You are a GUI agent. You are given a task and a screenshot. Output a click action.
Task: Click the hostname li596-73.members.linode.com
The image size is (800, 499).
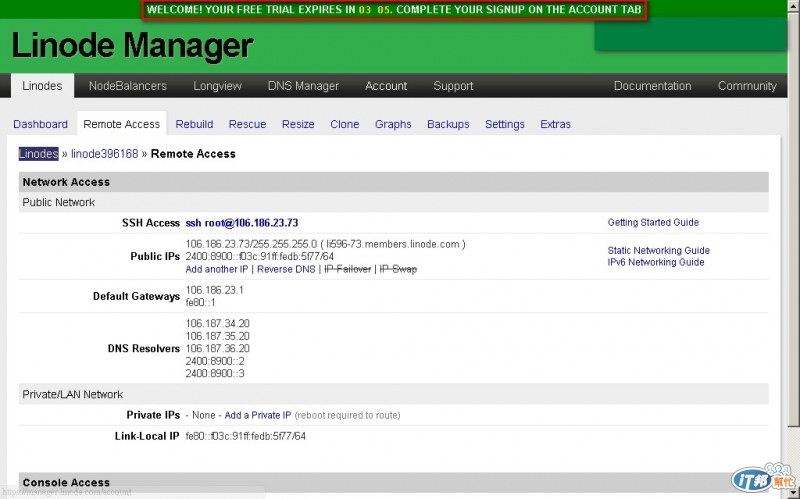393,244
